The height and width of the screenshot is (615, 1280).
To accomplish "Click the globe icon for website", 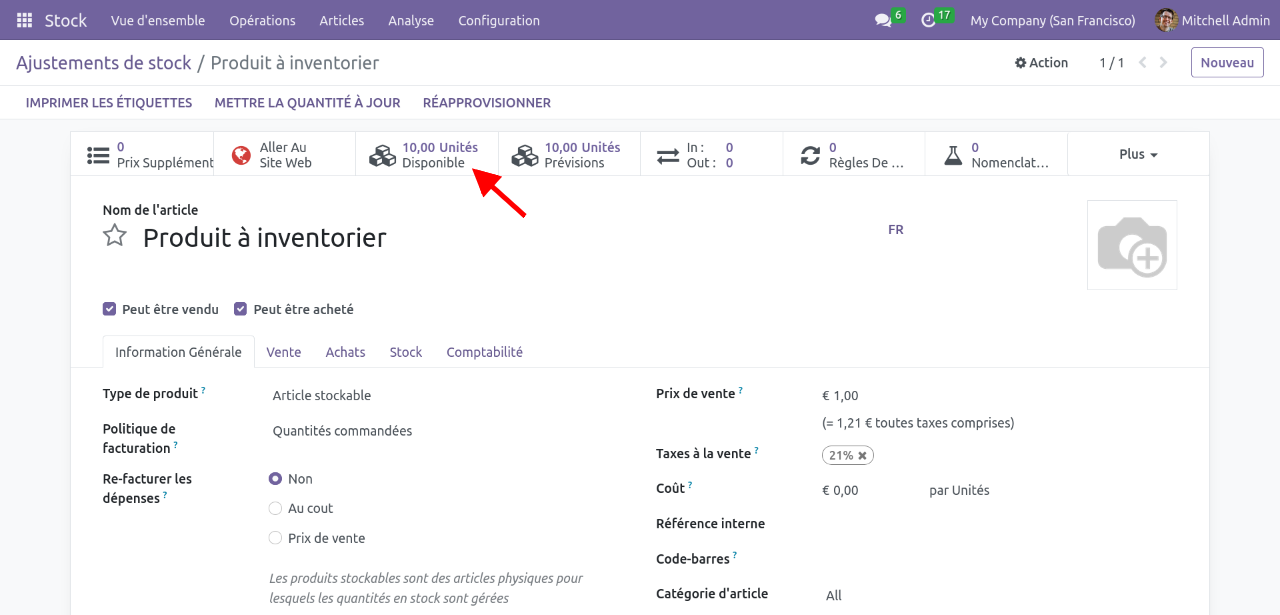I will 241,155.
